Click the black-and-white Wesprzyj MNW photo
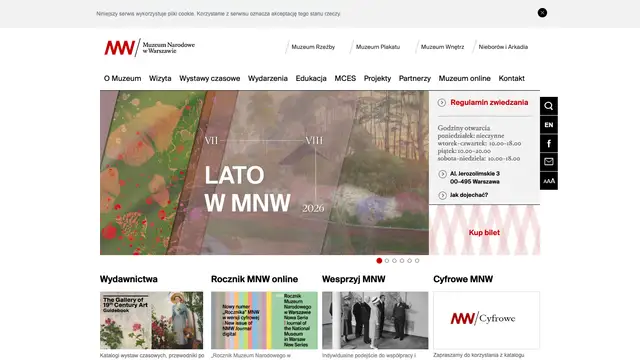The height and width of the screenshot is (360, 640). (375, 320)
